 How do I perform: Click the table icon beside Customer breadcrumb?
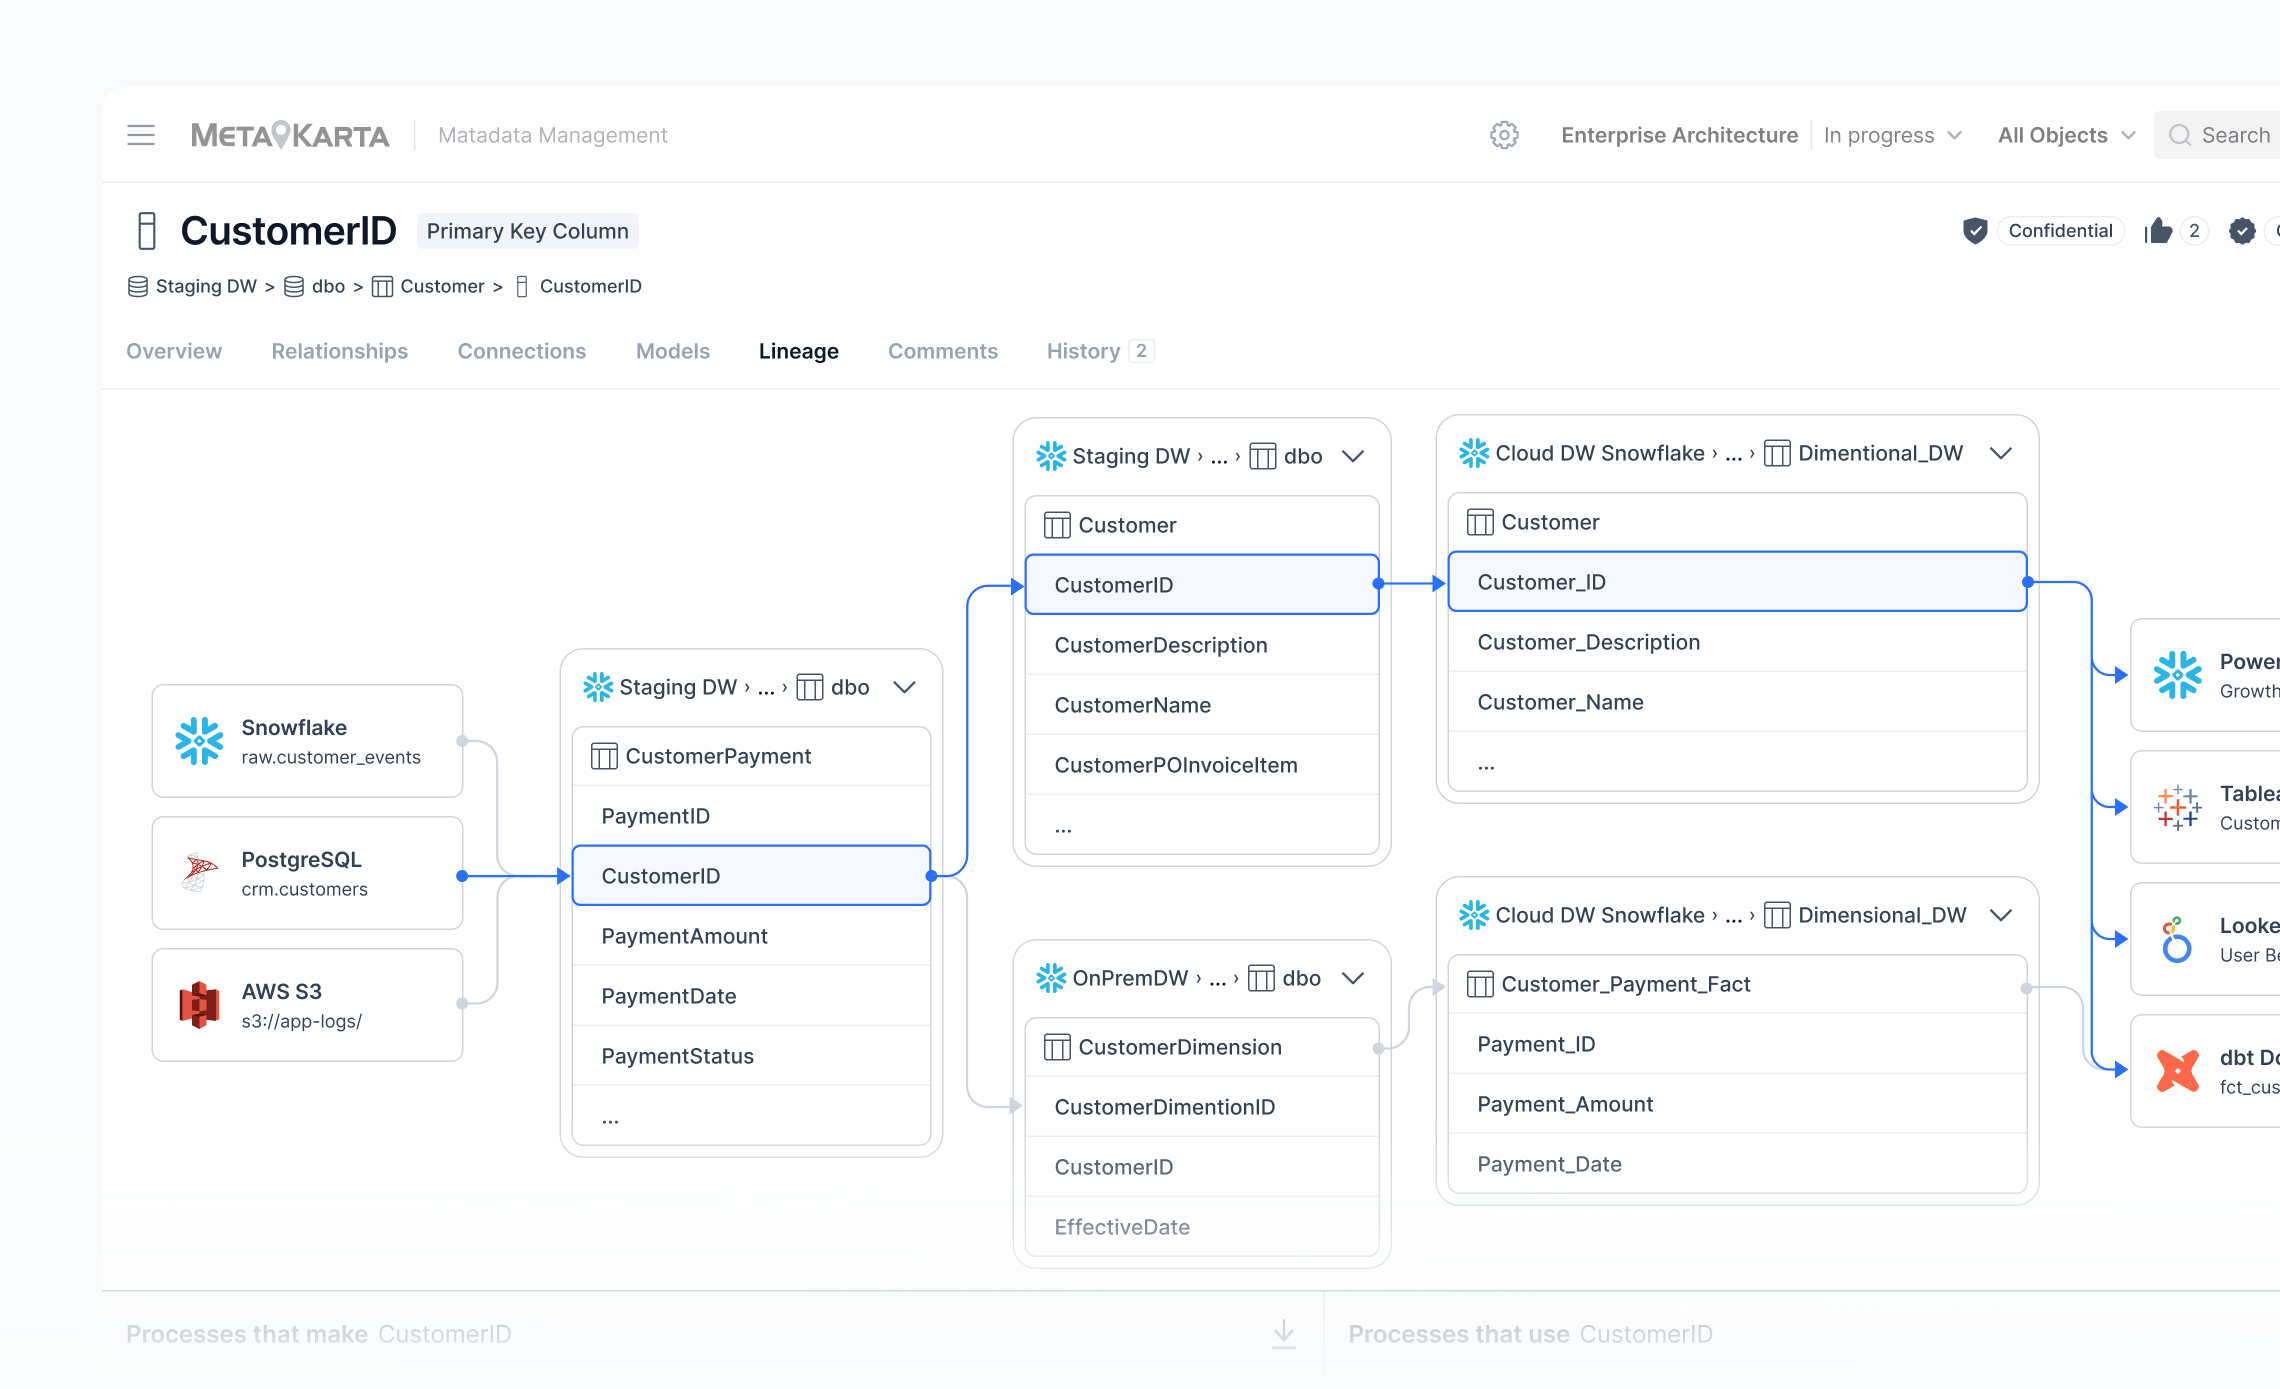coord(382,287)
